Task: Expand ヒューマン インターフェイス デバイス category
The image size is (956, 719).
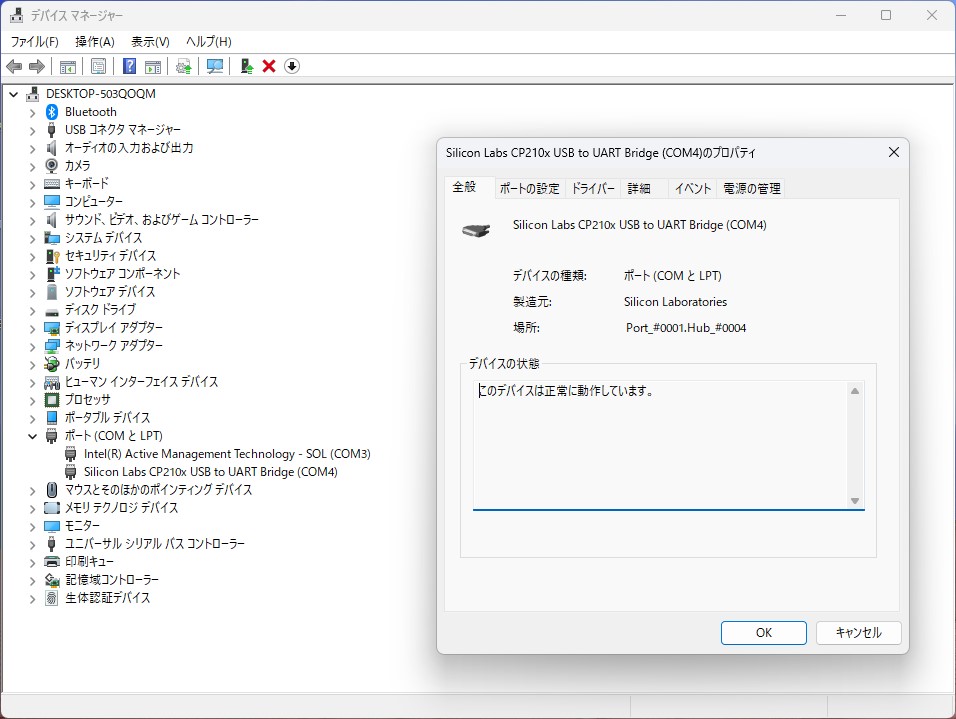Action: click(x=32, y=382)
